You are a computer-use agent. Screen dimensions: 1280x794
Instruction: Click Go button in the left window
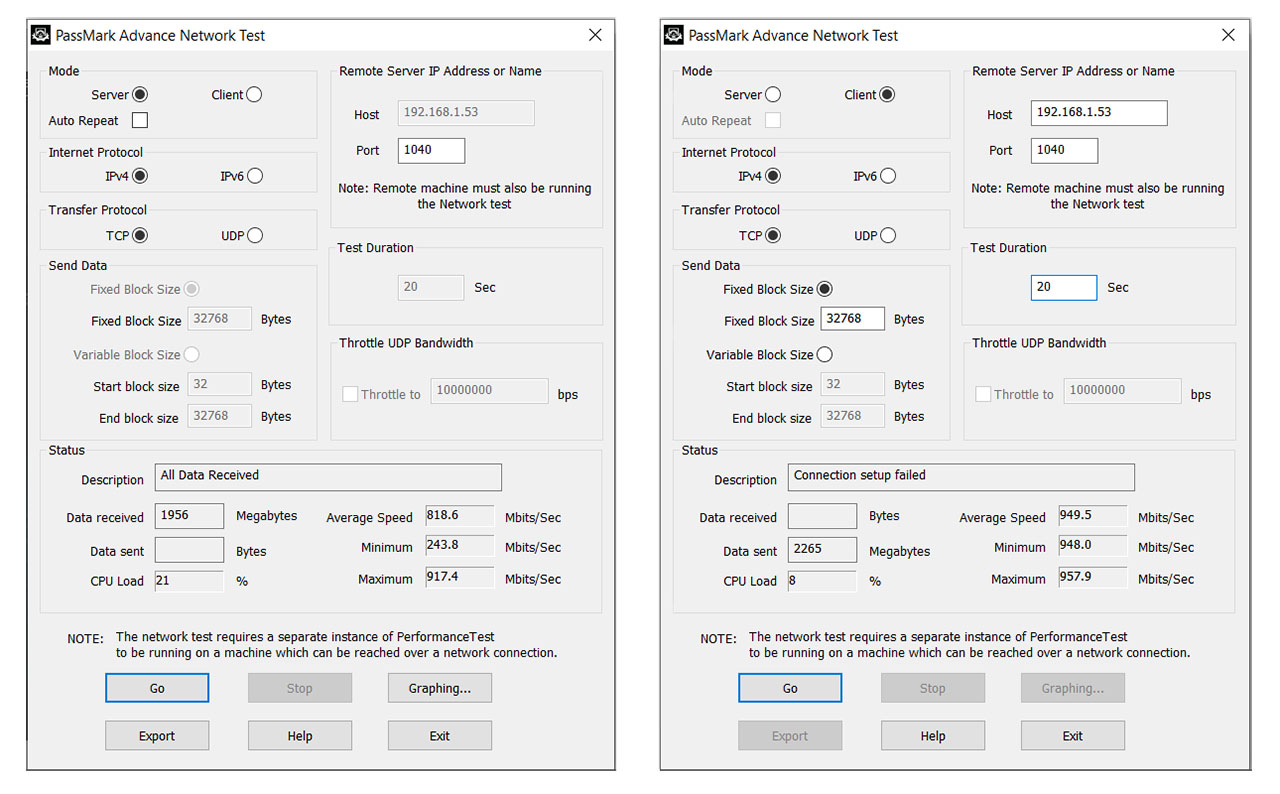click(x=157, y=688)
